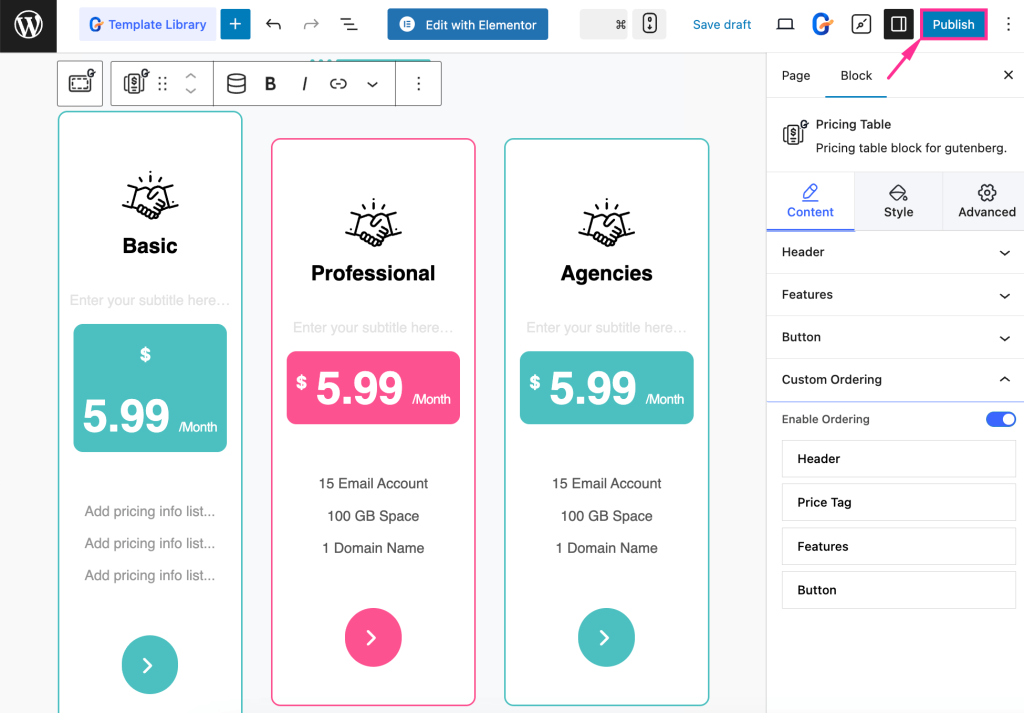The width and height of the screenshot is (1024, 713).
Task: Save draft of the page
Action: click(x=722, y=25)
